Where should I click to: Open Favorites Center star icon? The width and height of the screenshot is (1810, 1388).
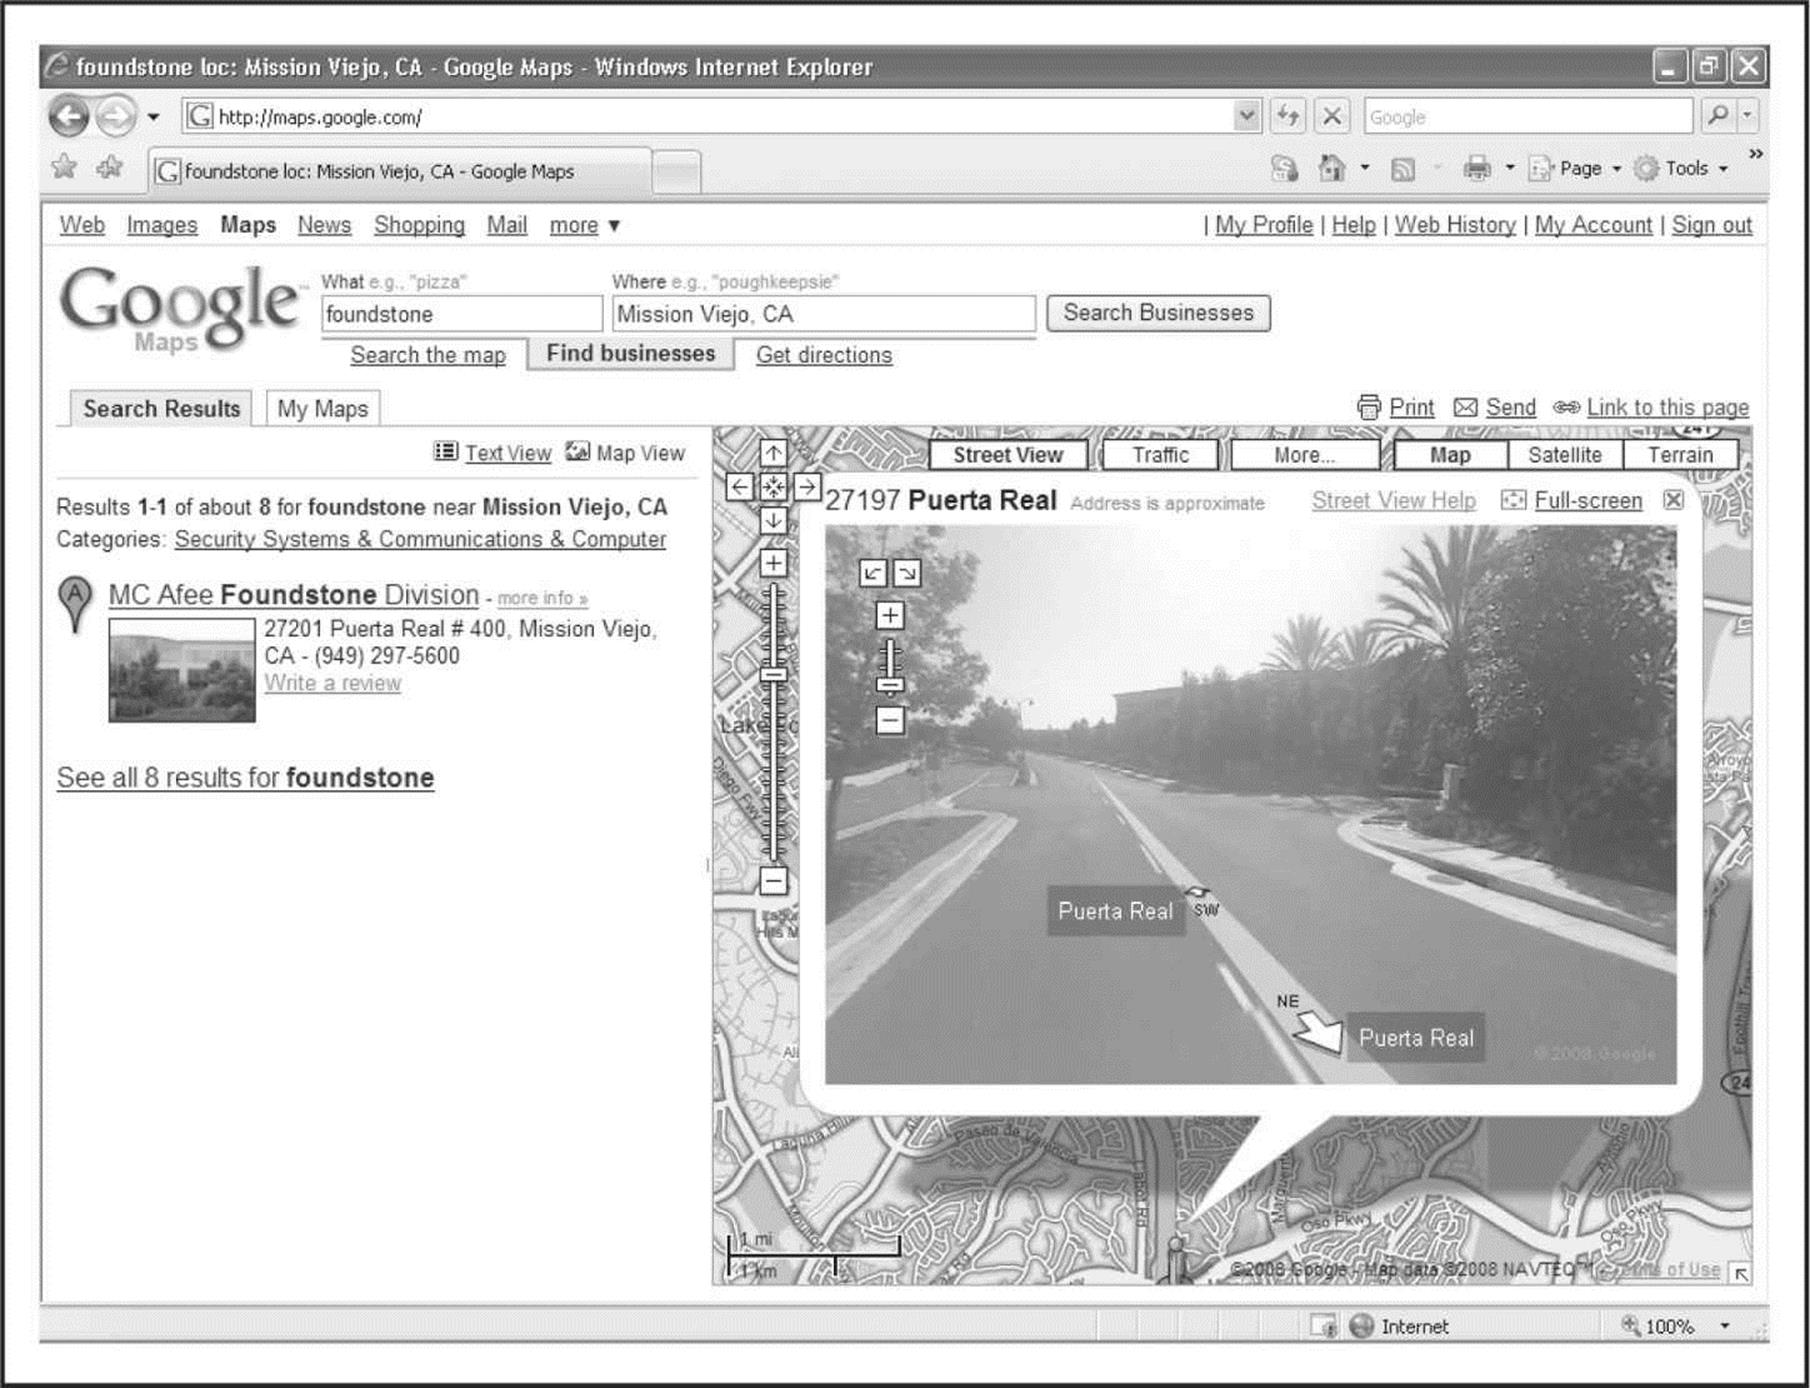pyautogui.click(x=64, y=167)
